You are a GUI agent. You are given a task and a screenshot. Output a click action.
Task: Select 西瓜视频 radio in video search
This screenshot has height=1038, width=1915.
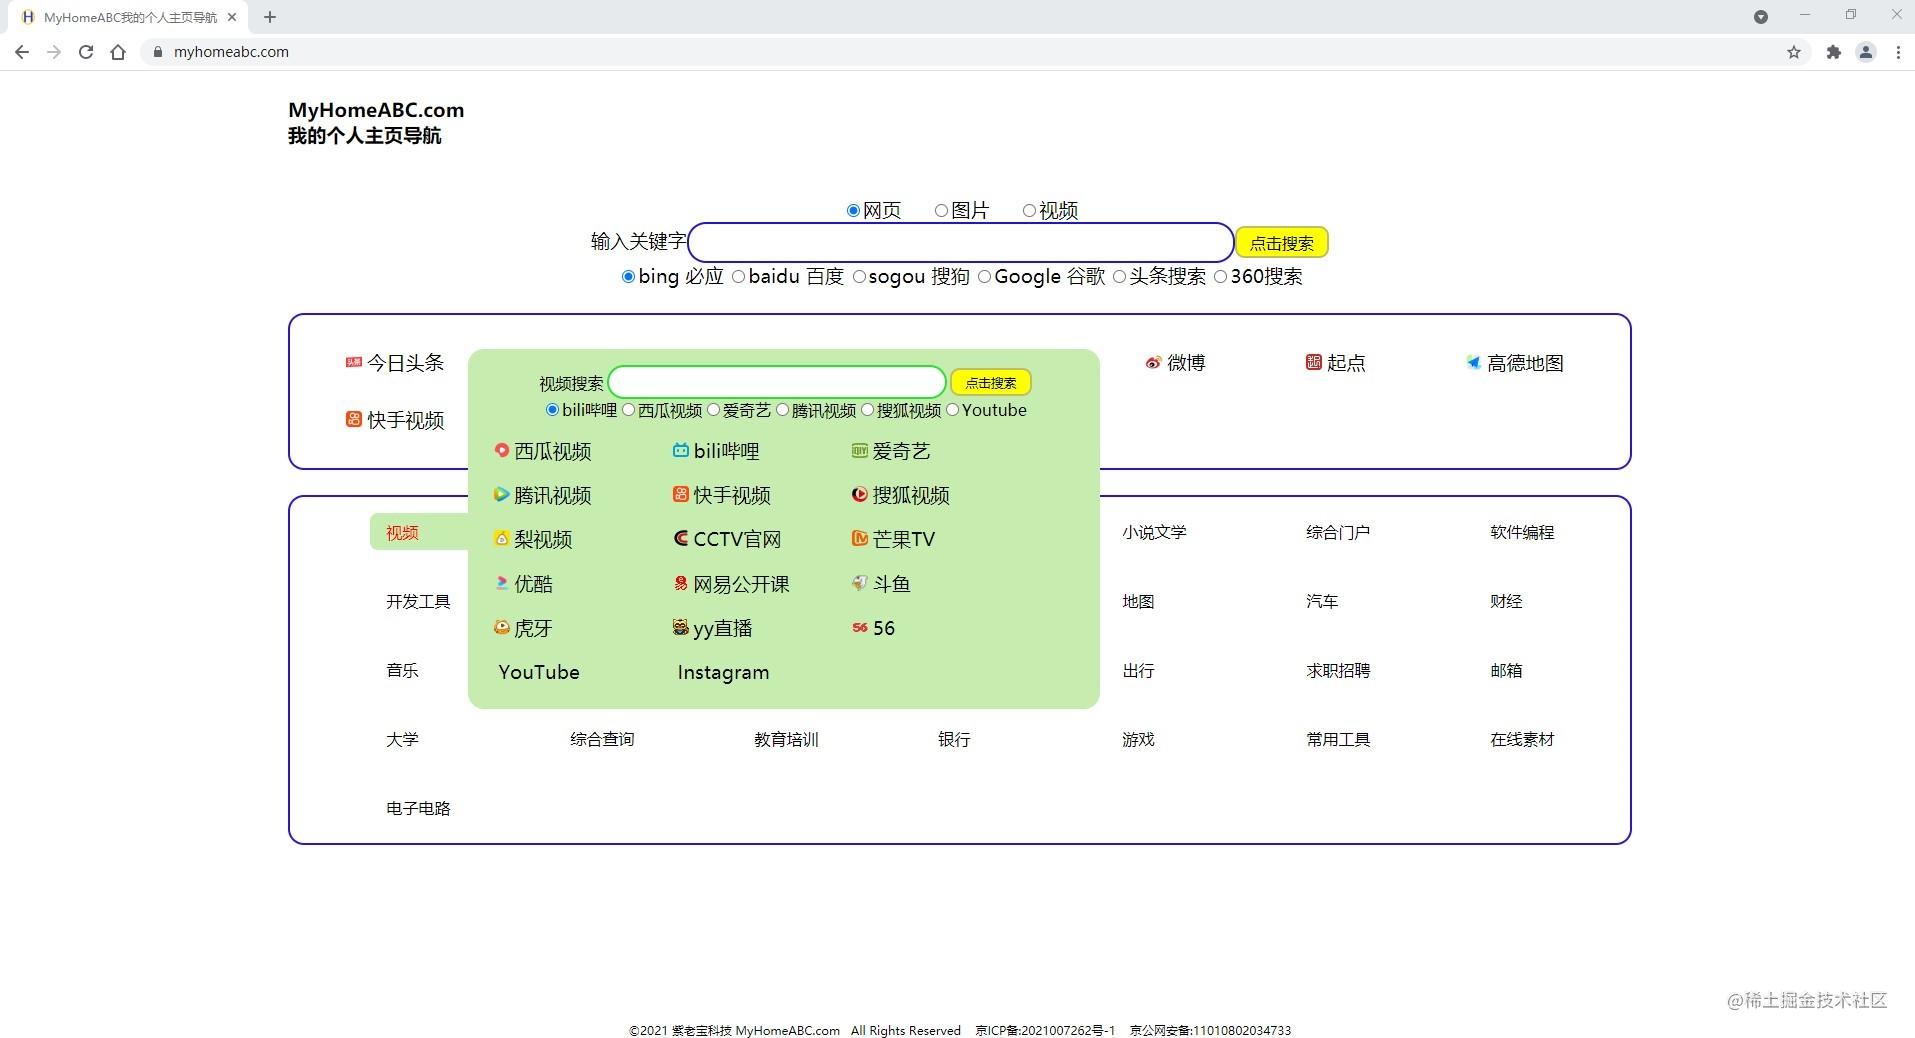pos(628,409)
